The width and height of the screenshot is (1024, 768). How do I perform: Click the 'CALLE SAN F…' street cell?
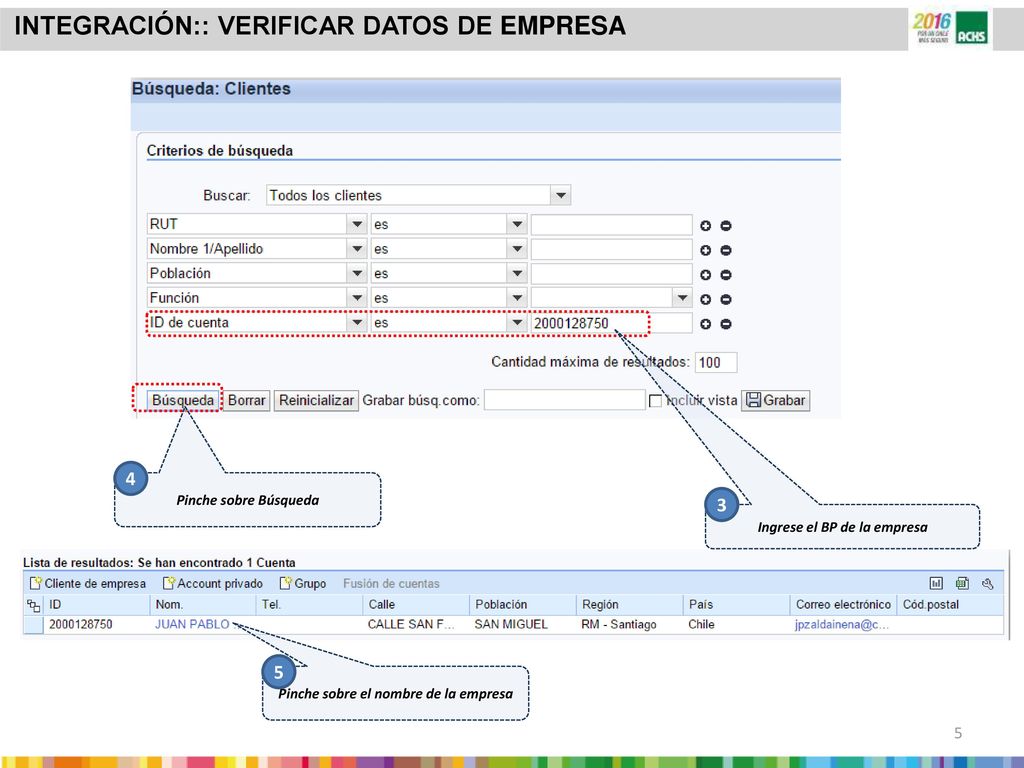[x=411, y=624]
